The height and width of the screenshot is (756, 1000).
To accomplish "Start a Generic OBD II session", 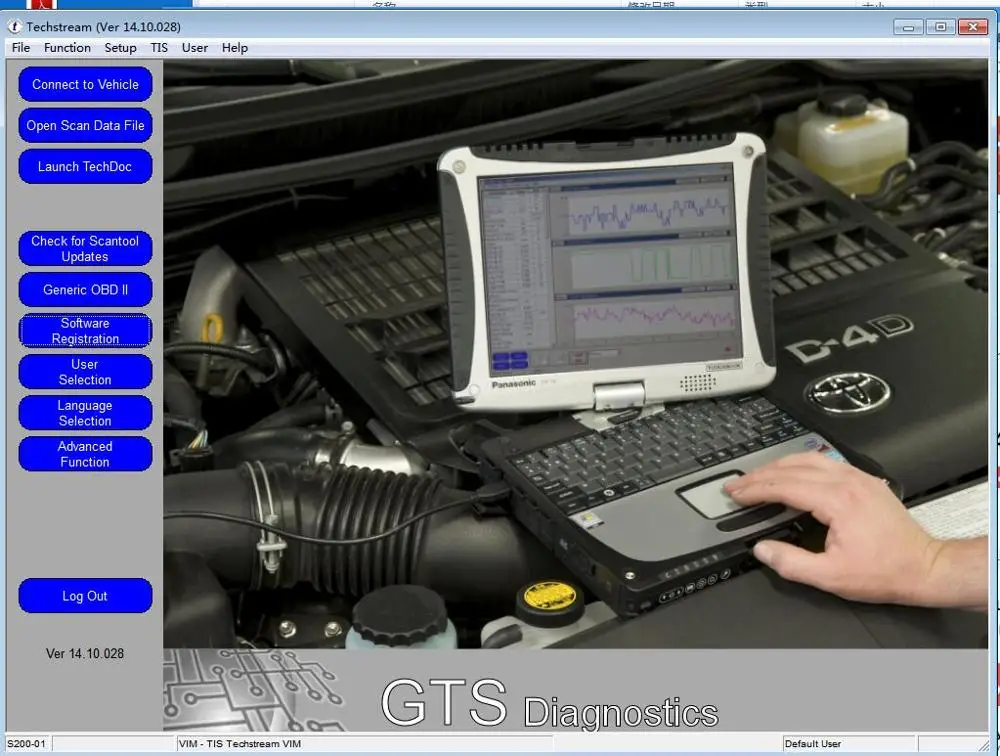I will [85, 290].
